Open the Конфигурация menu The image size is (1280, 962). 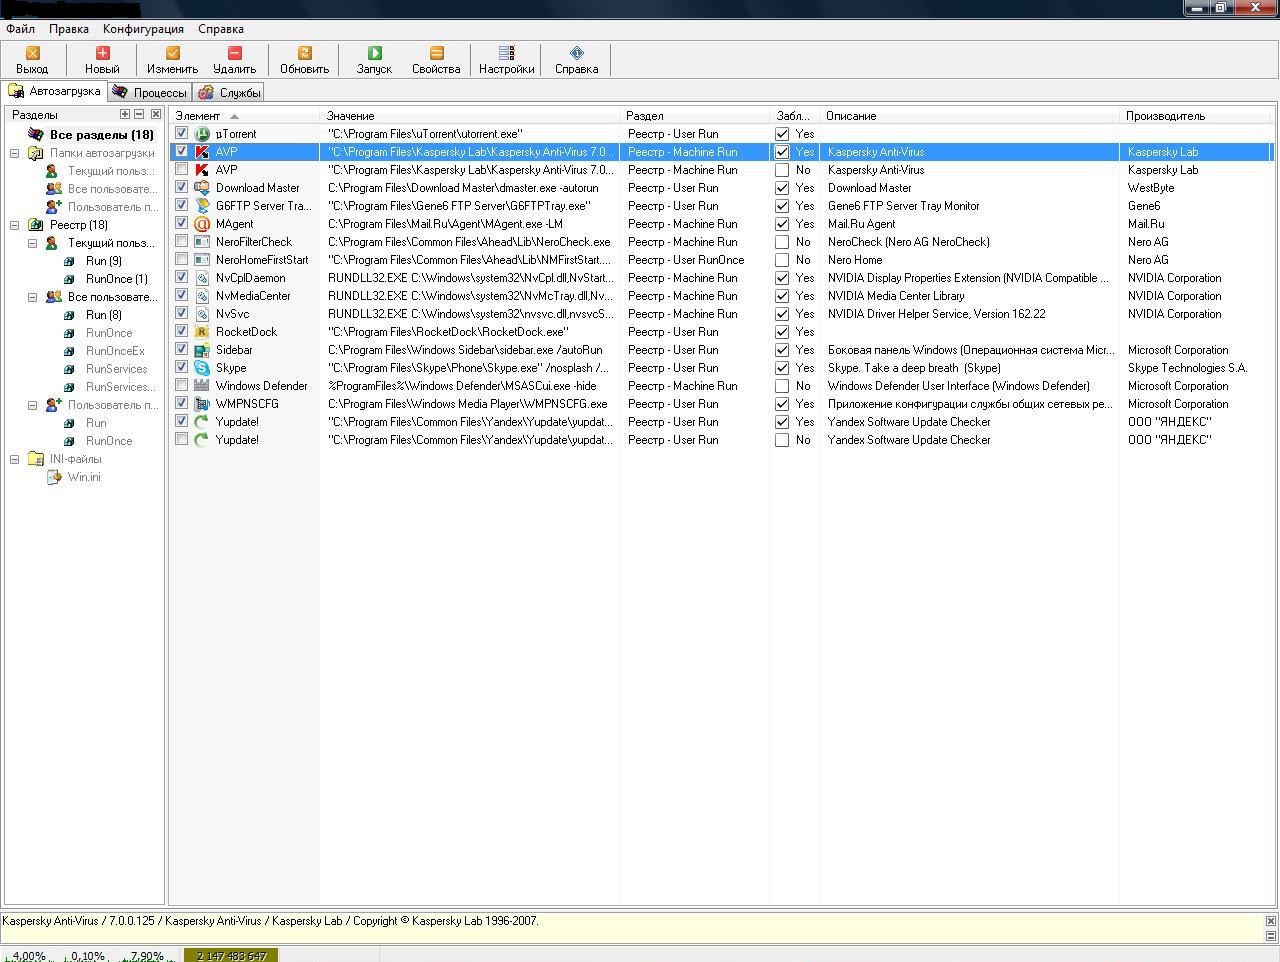(143, 29)
